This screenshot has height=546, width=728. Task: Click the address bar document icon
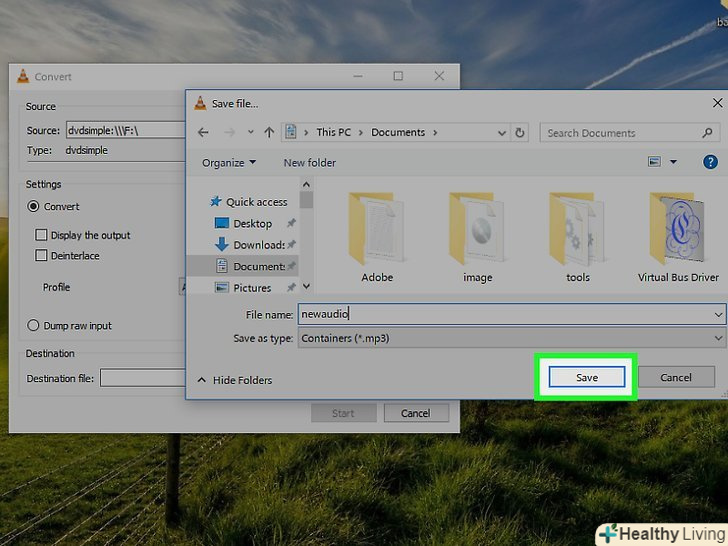click(x=291, y=132)
